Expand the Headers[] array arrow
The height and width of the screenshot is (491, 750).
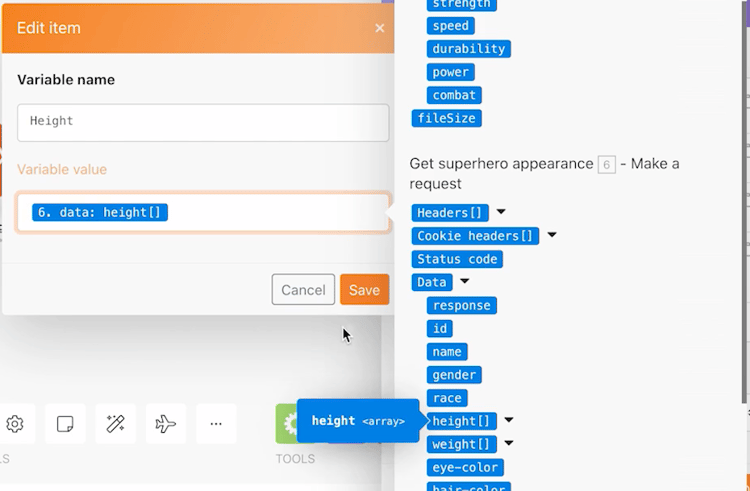(501, 211)
